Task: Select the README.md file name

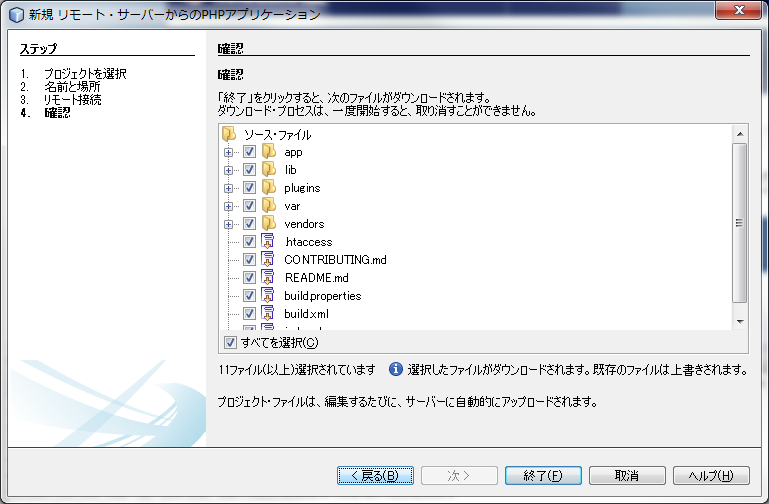Action: [317, 277]
